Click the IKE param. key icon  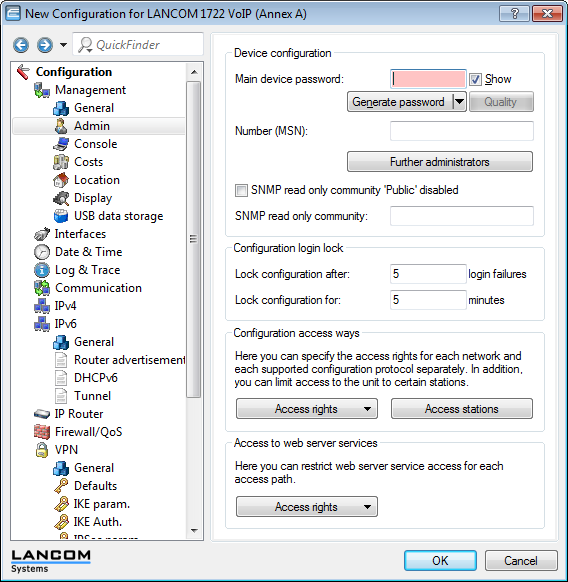[x=61, y=504]
